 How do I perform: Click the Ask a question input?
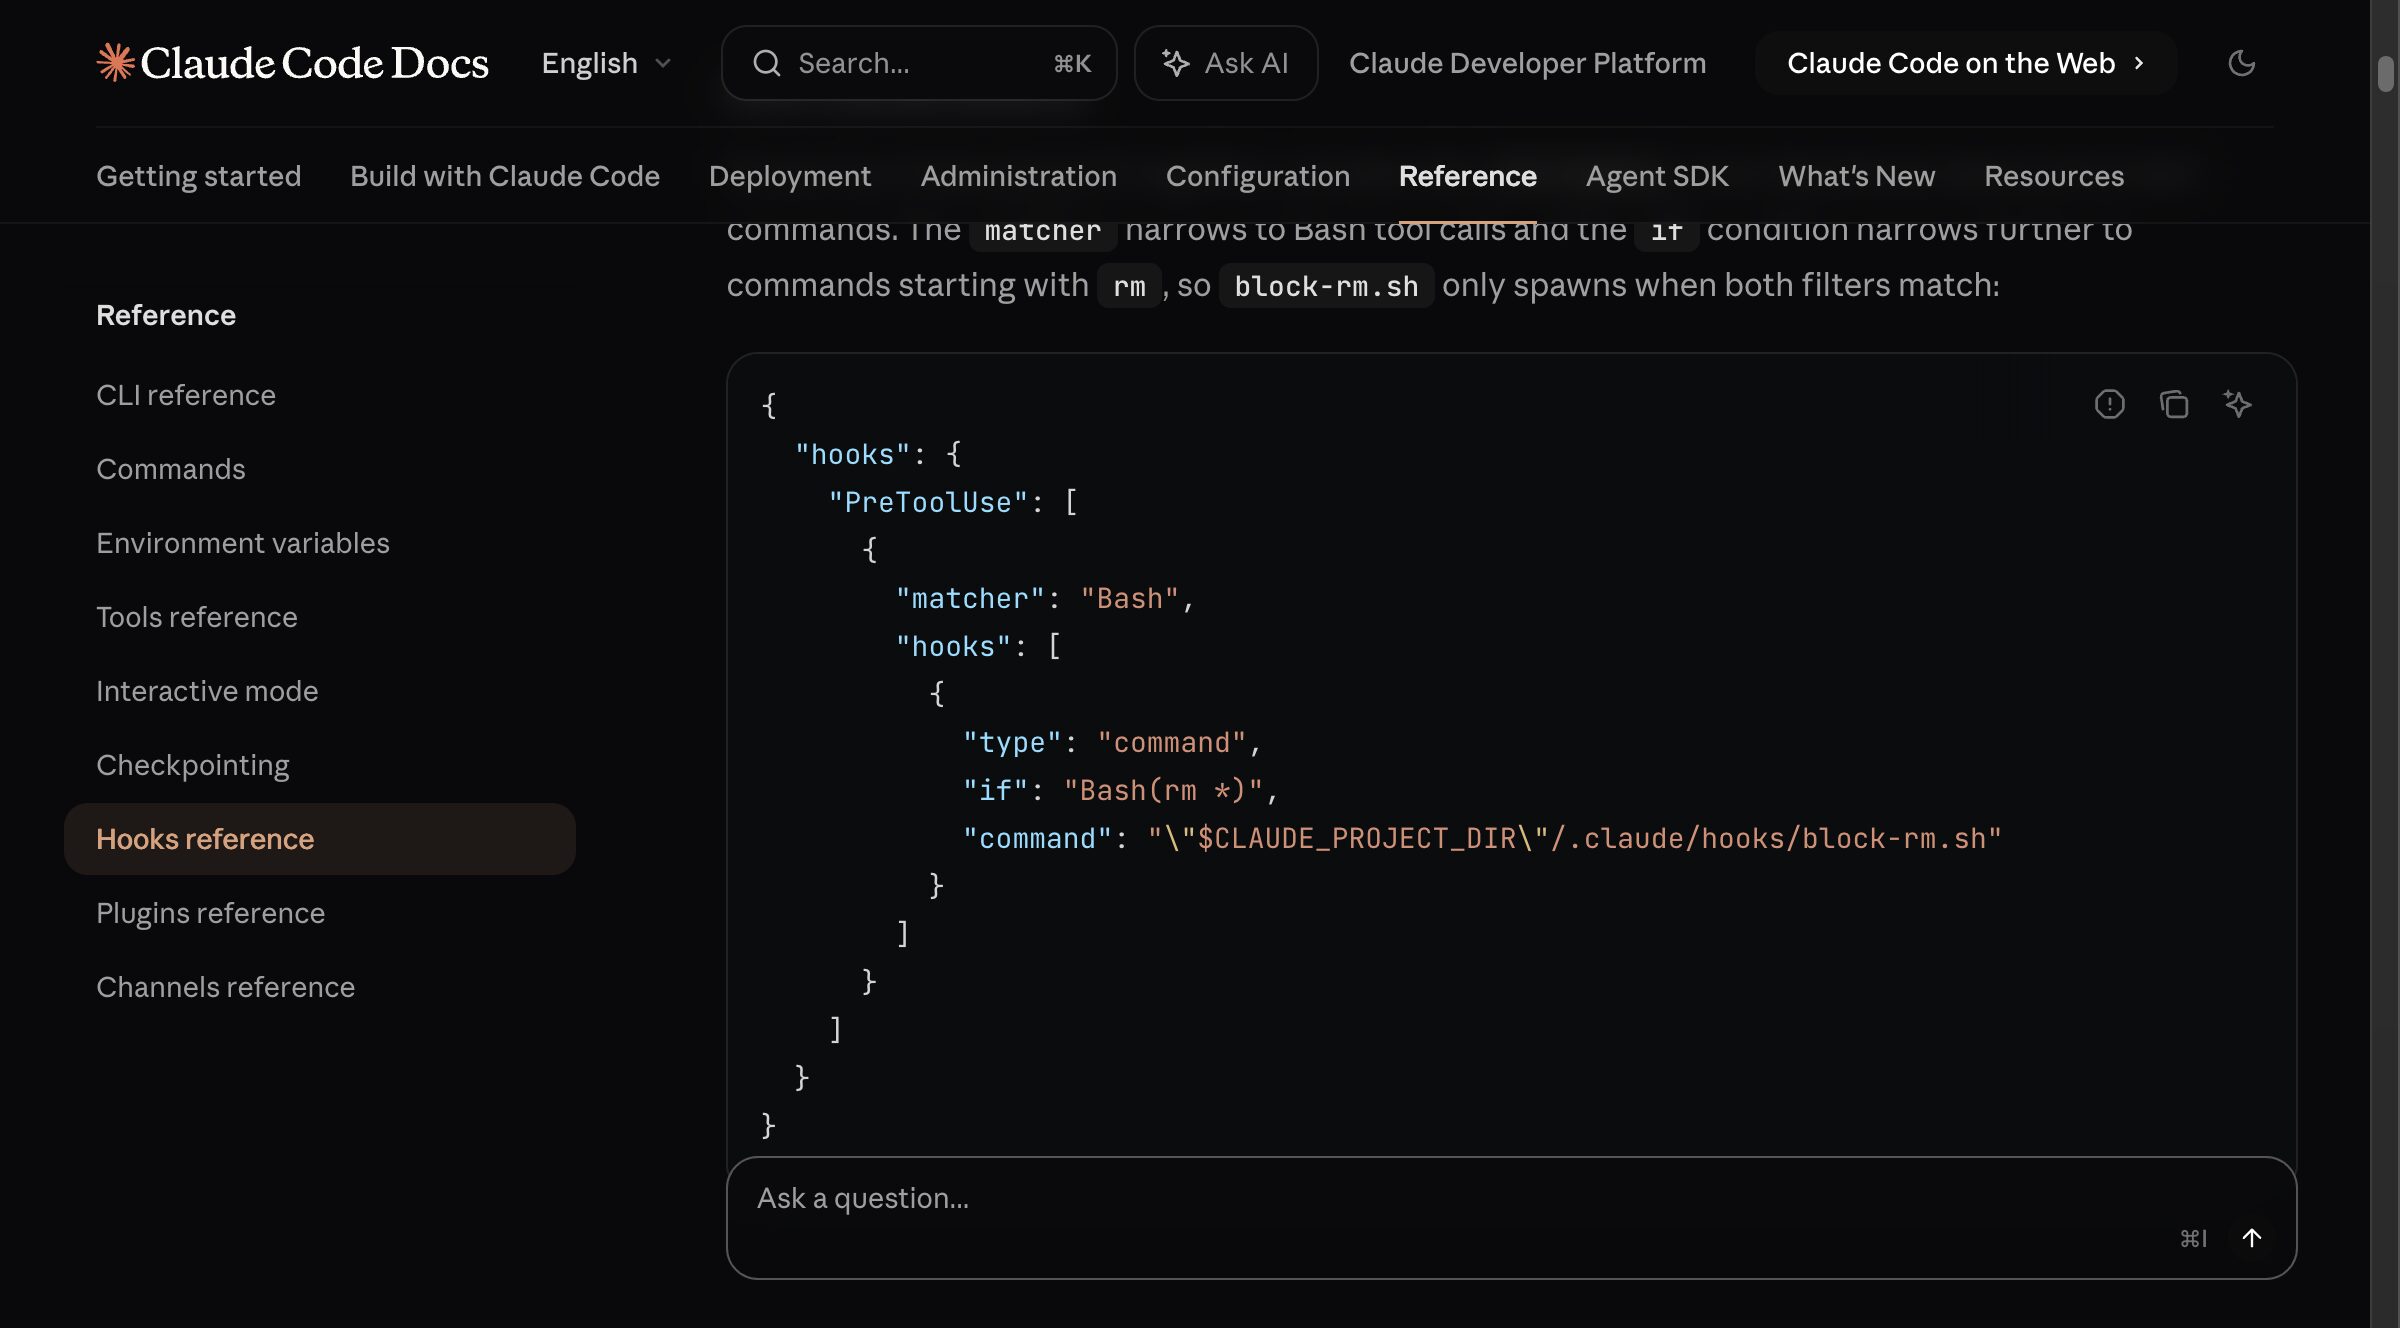[x=1511, y=1218]
